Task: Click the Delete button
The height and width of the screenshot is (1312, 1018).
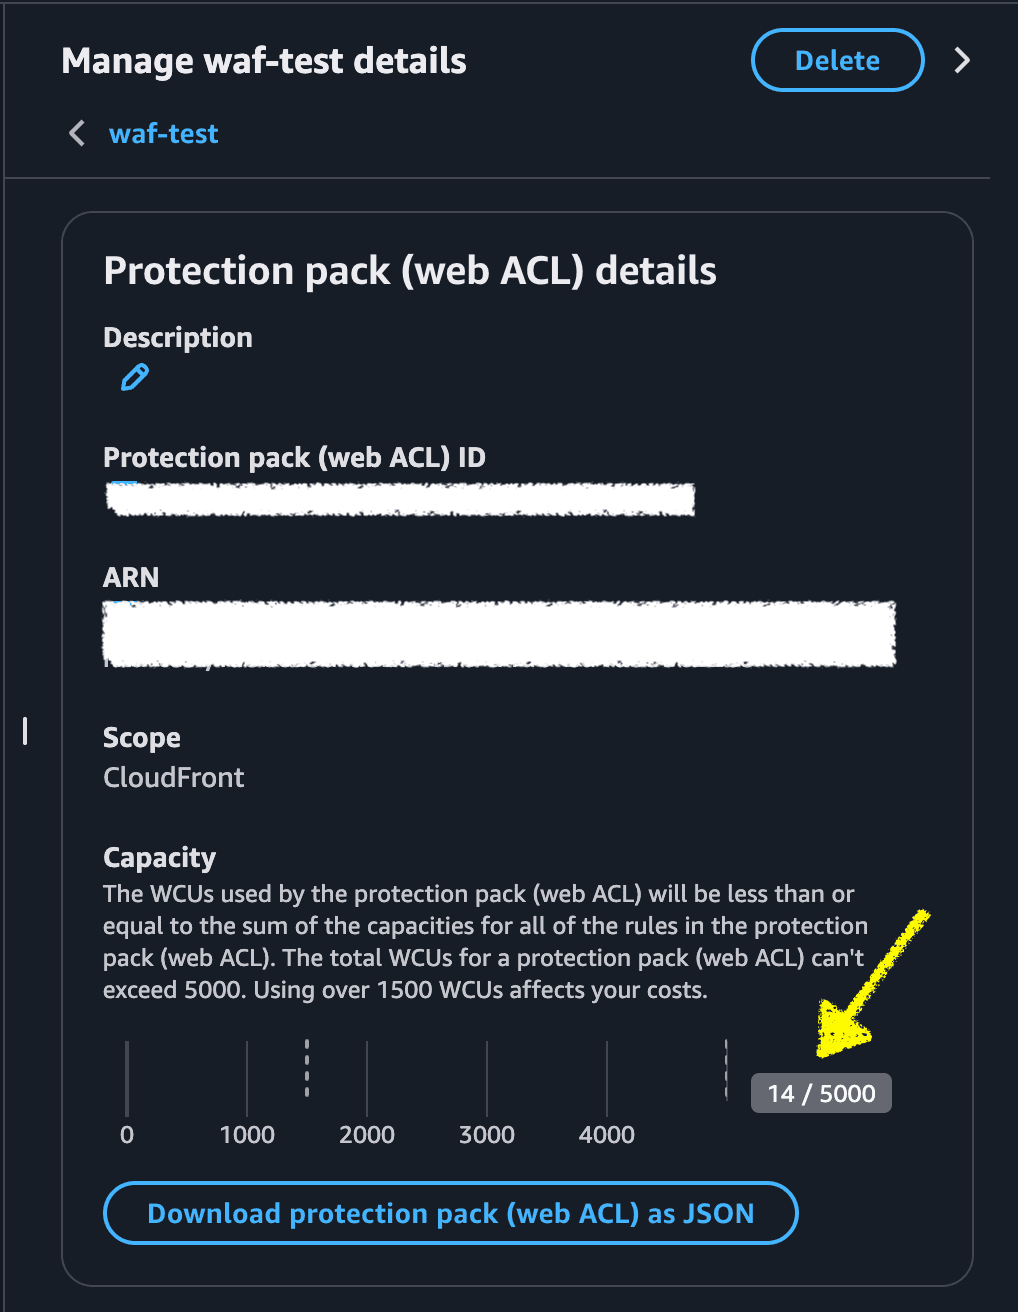Action: click(x=837, y=61)
